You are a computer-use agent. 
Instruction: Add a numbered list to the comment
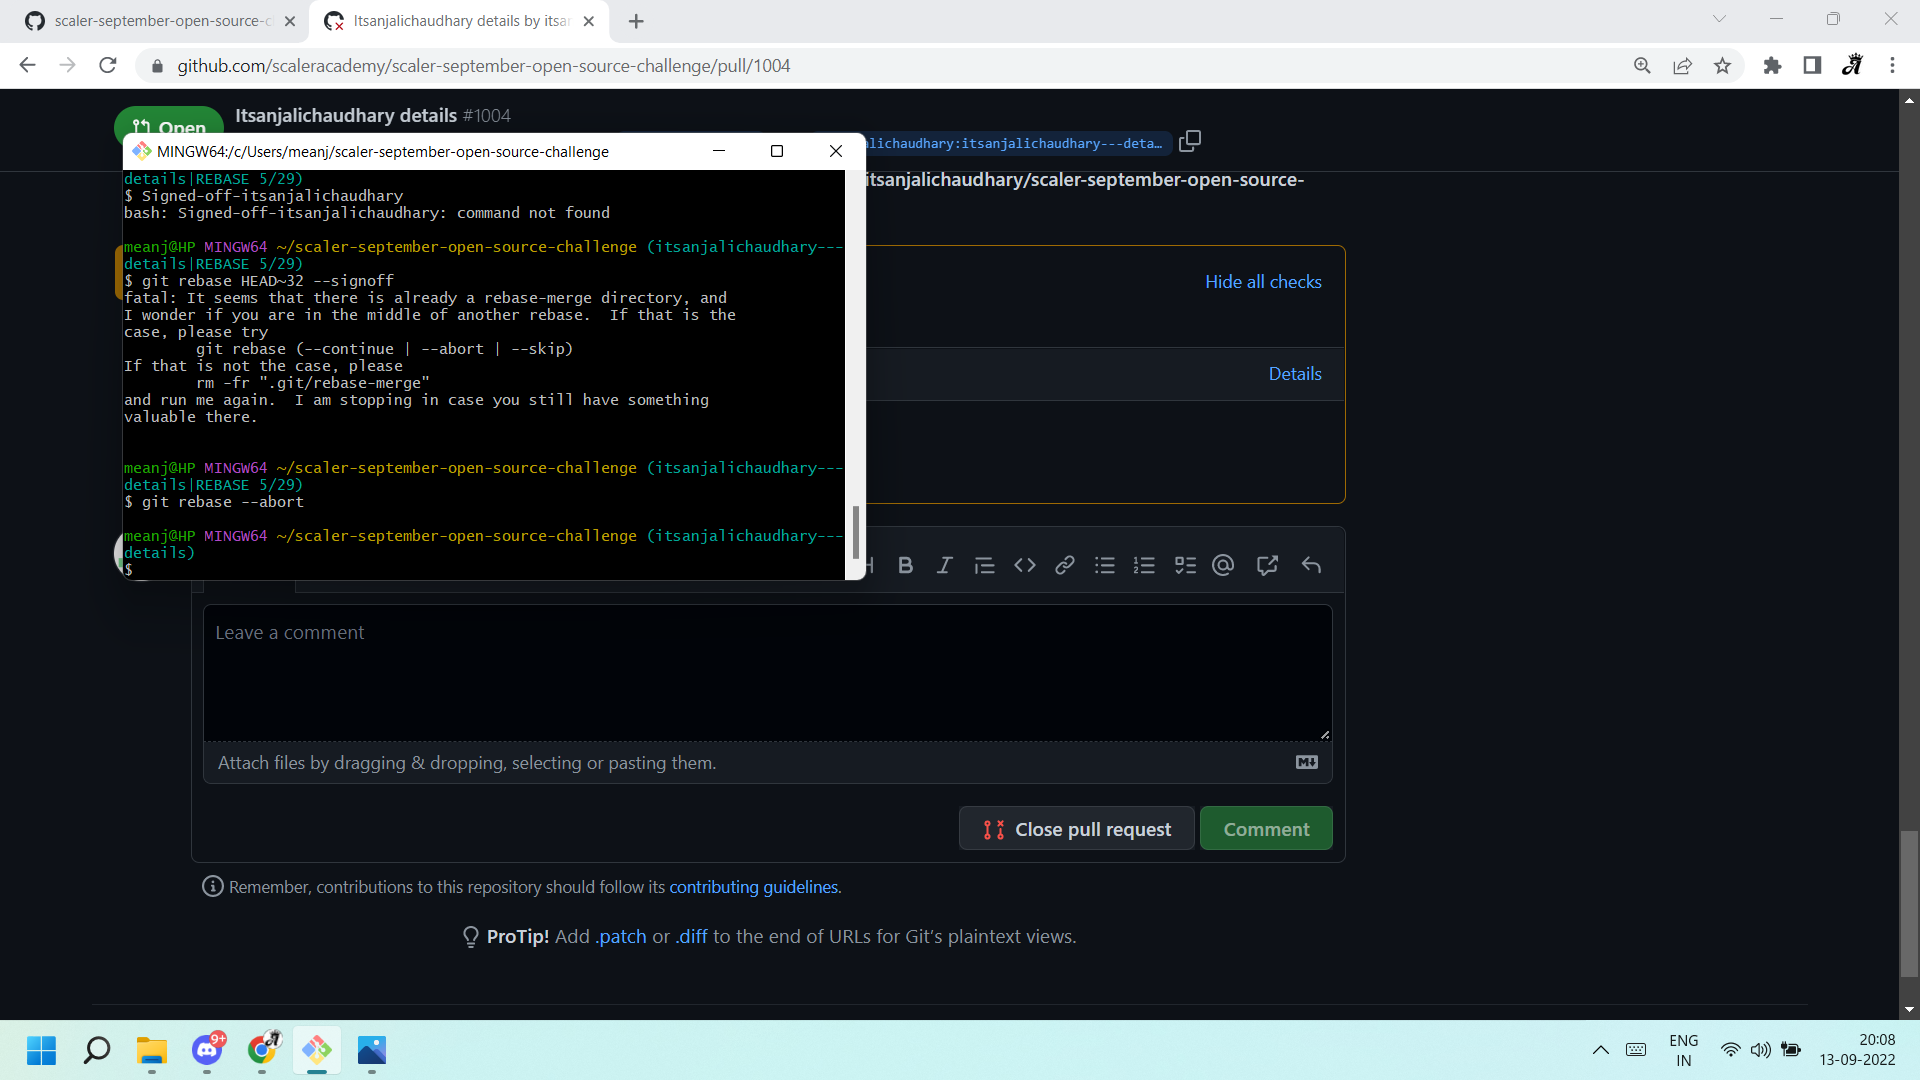coord(1144,565)
